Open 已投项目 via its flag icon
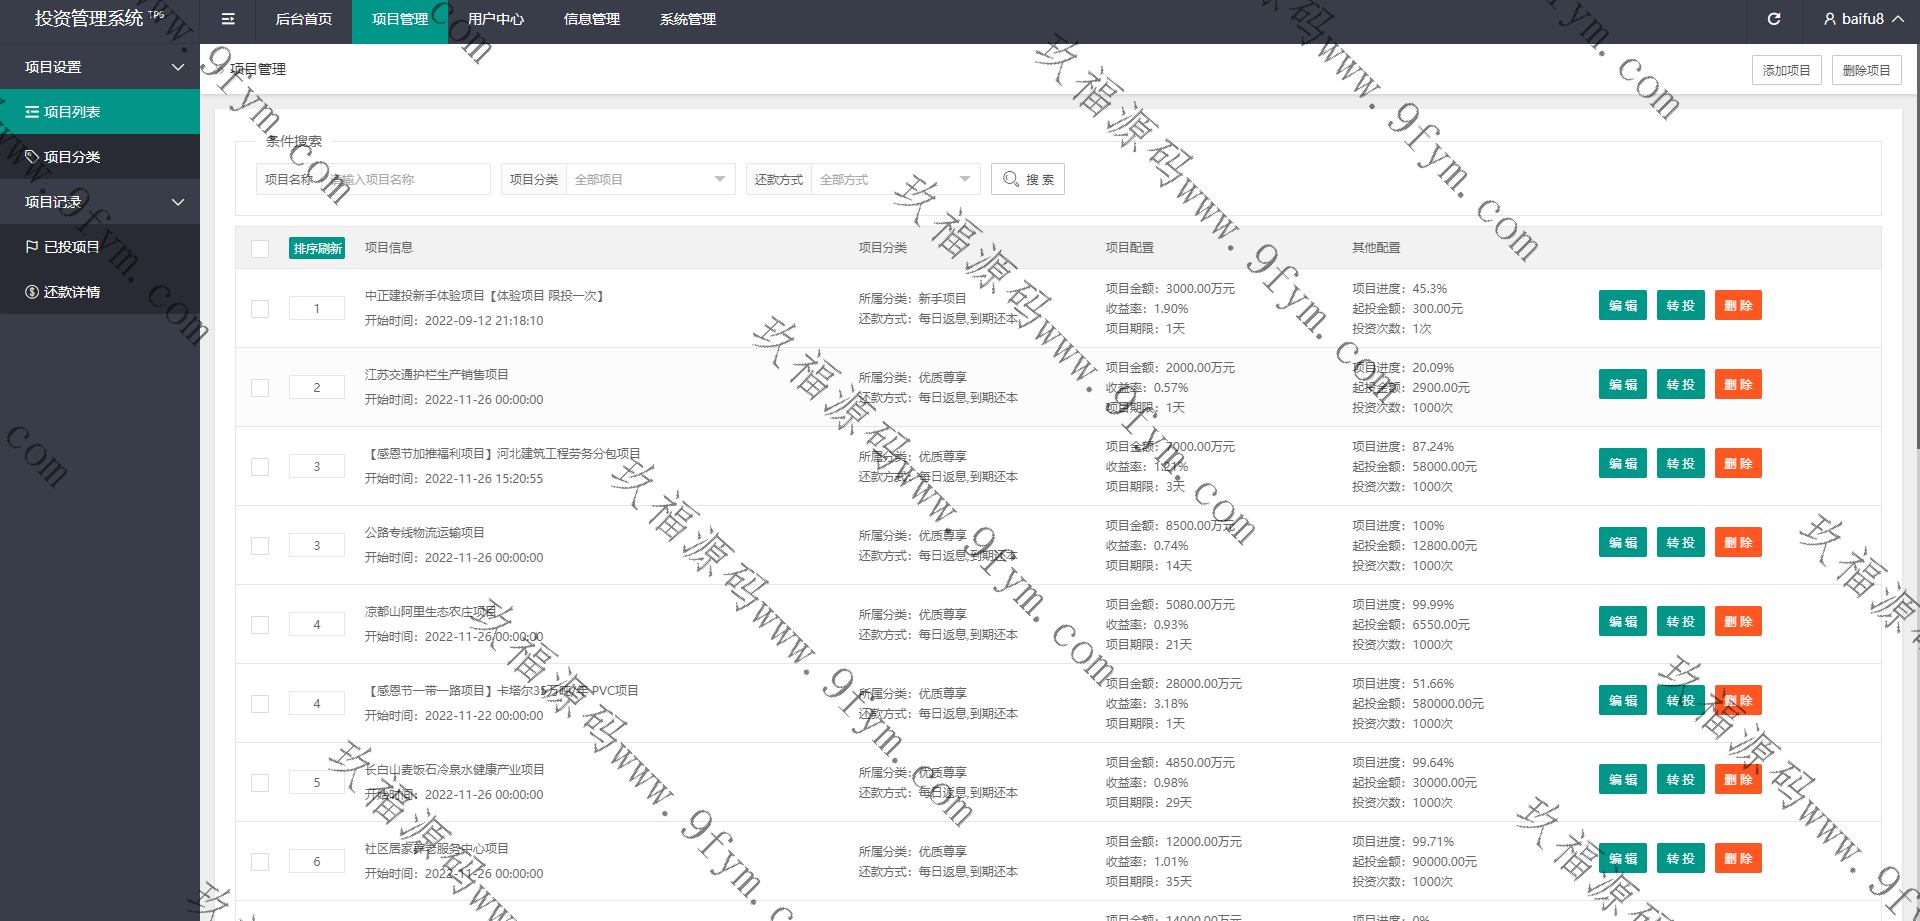 32,247
